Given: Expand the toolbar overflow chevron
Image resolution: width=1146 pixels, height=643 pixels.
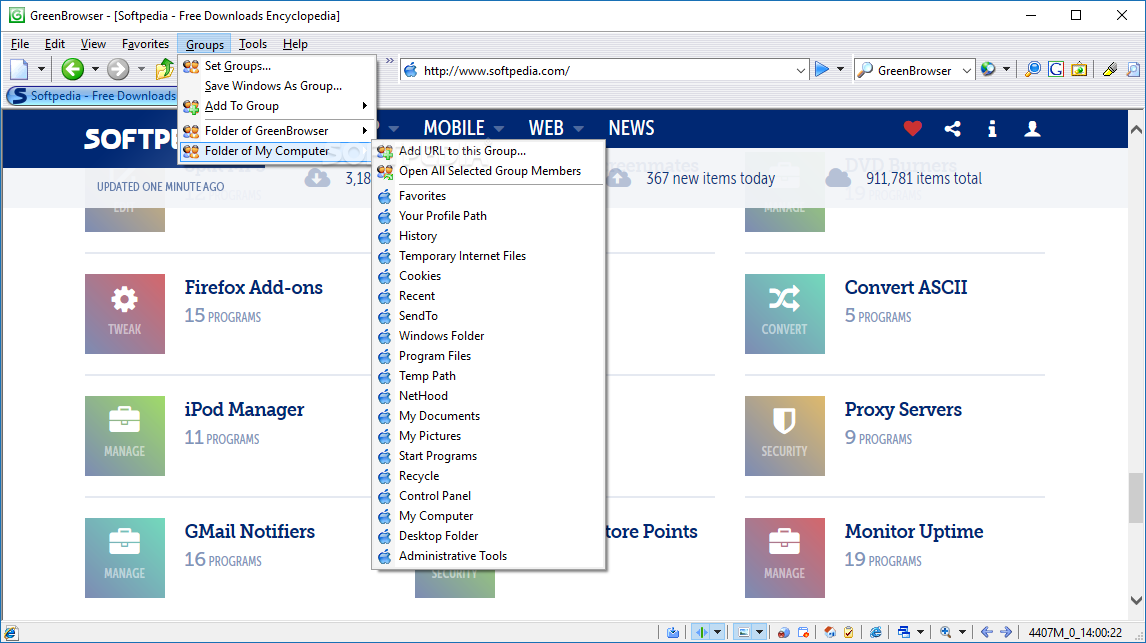Looking at the screenshot, I should coord(390,61).
